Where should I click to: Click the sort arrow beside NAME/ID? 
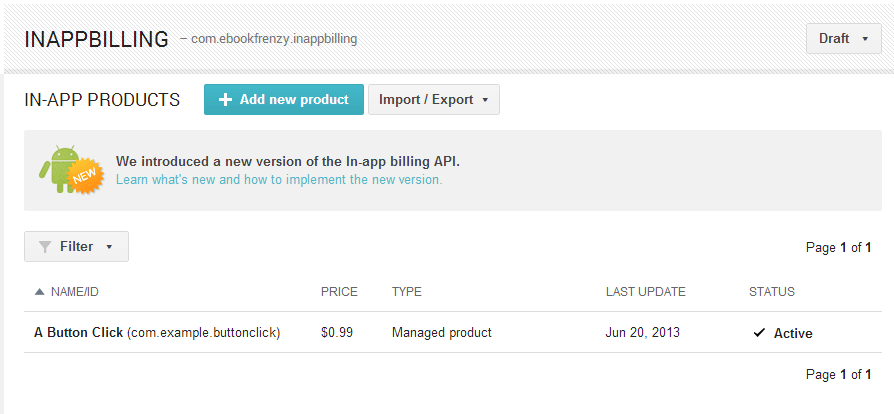pos(39,292)
